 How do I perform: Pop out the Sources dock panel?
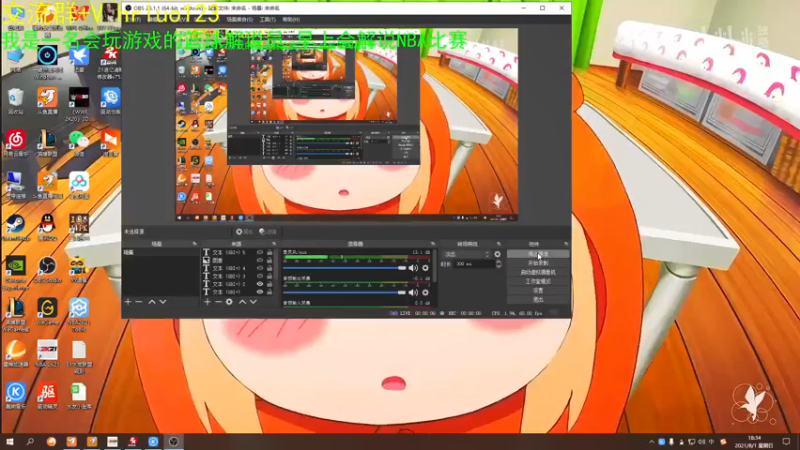point(274,244)
